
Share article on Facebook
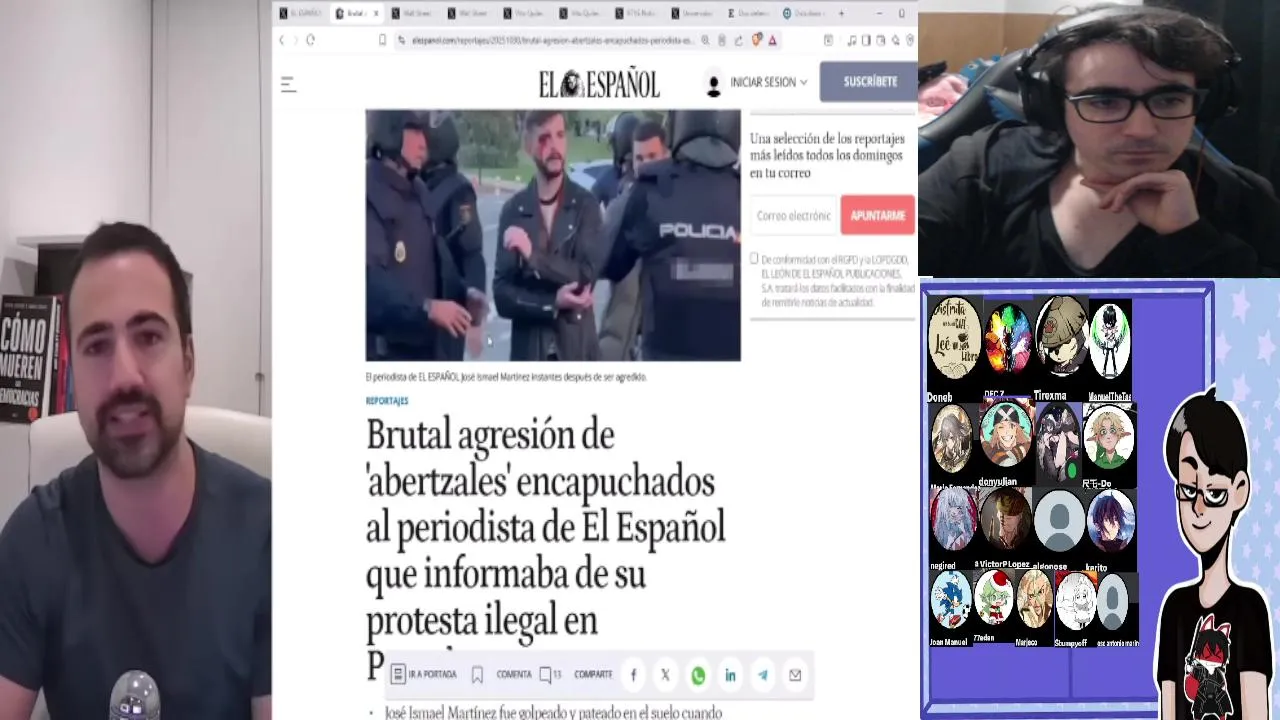point(633,675)
